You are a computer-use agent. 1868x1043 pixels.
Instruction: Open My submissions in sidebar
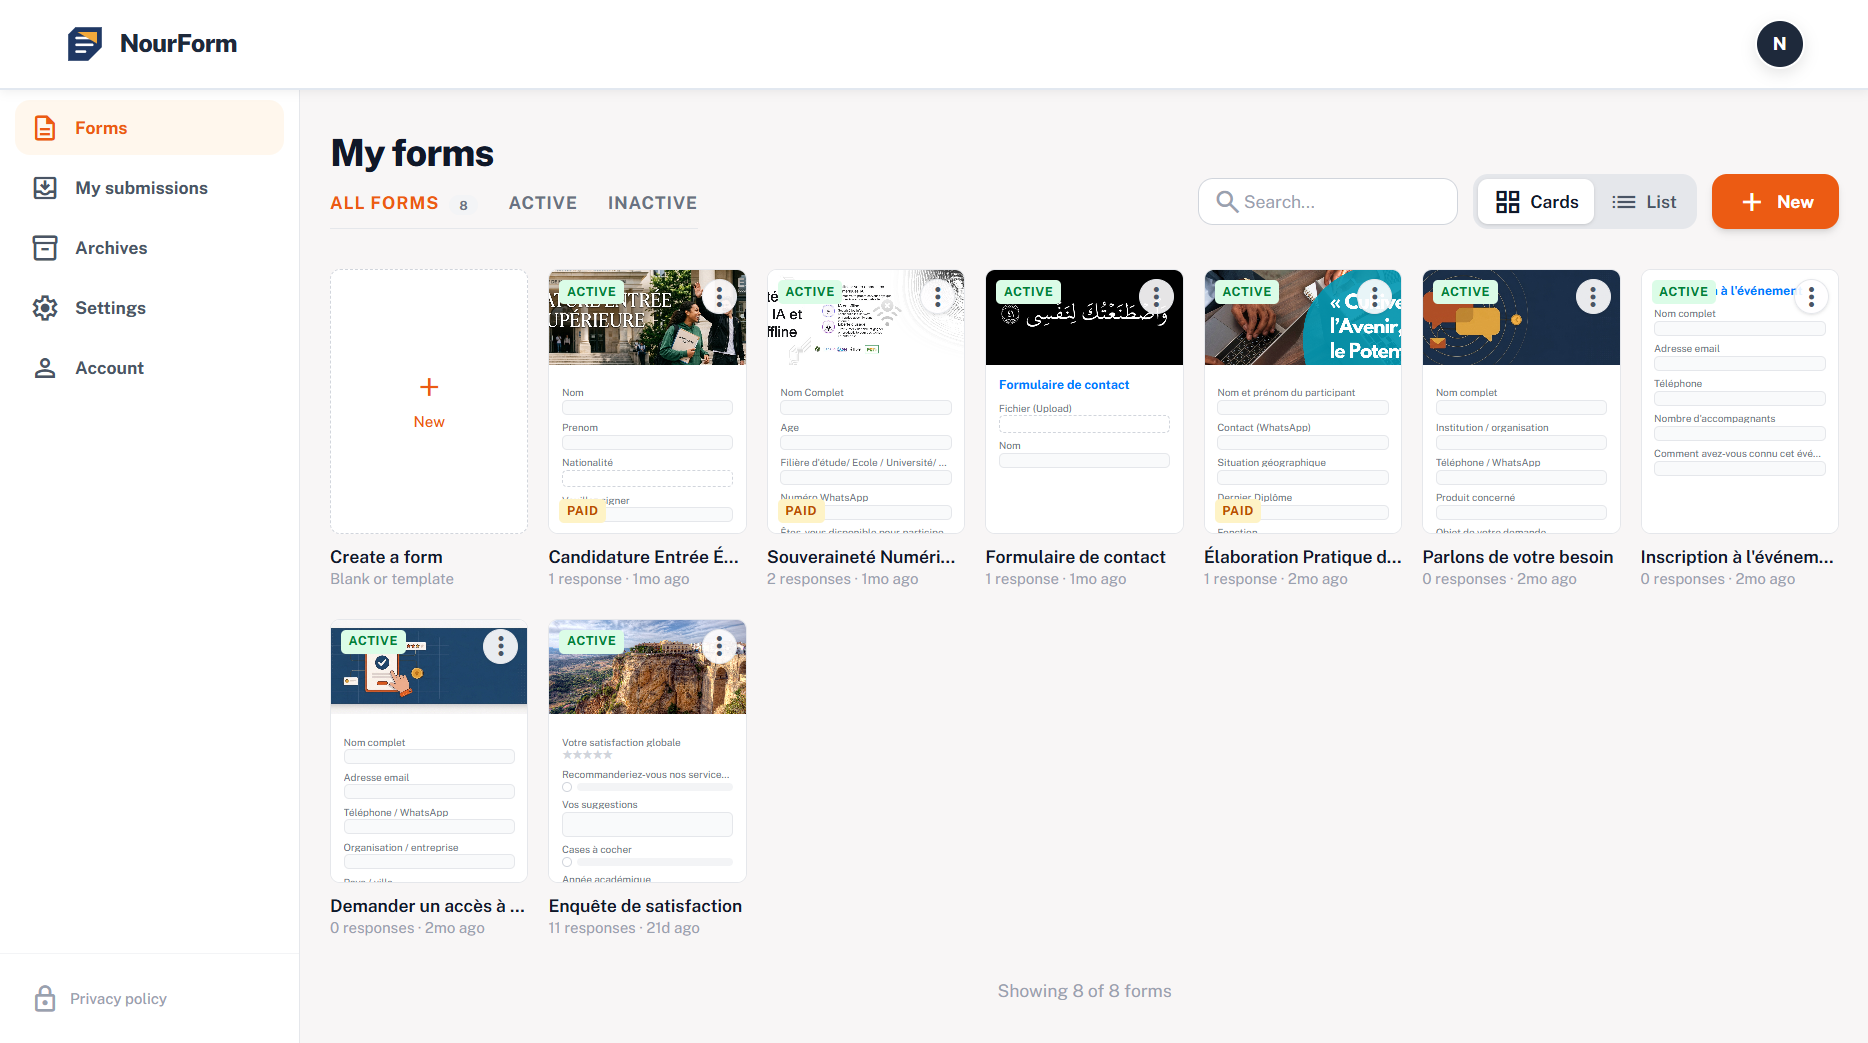tap(150, 188)
